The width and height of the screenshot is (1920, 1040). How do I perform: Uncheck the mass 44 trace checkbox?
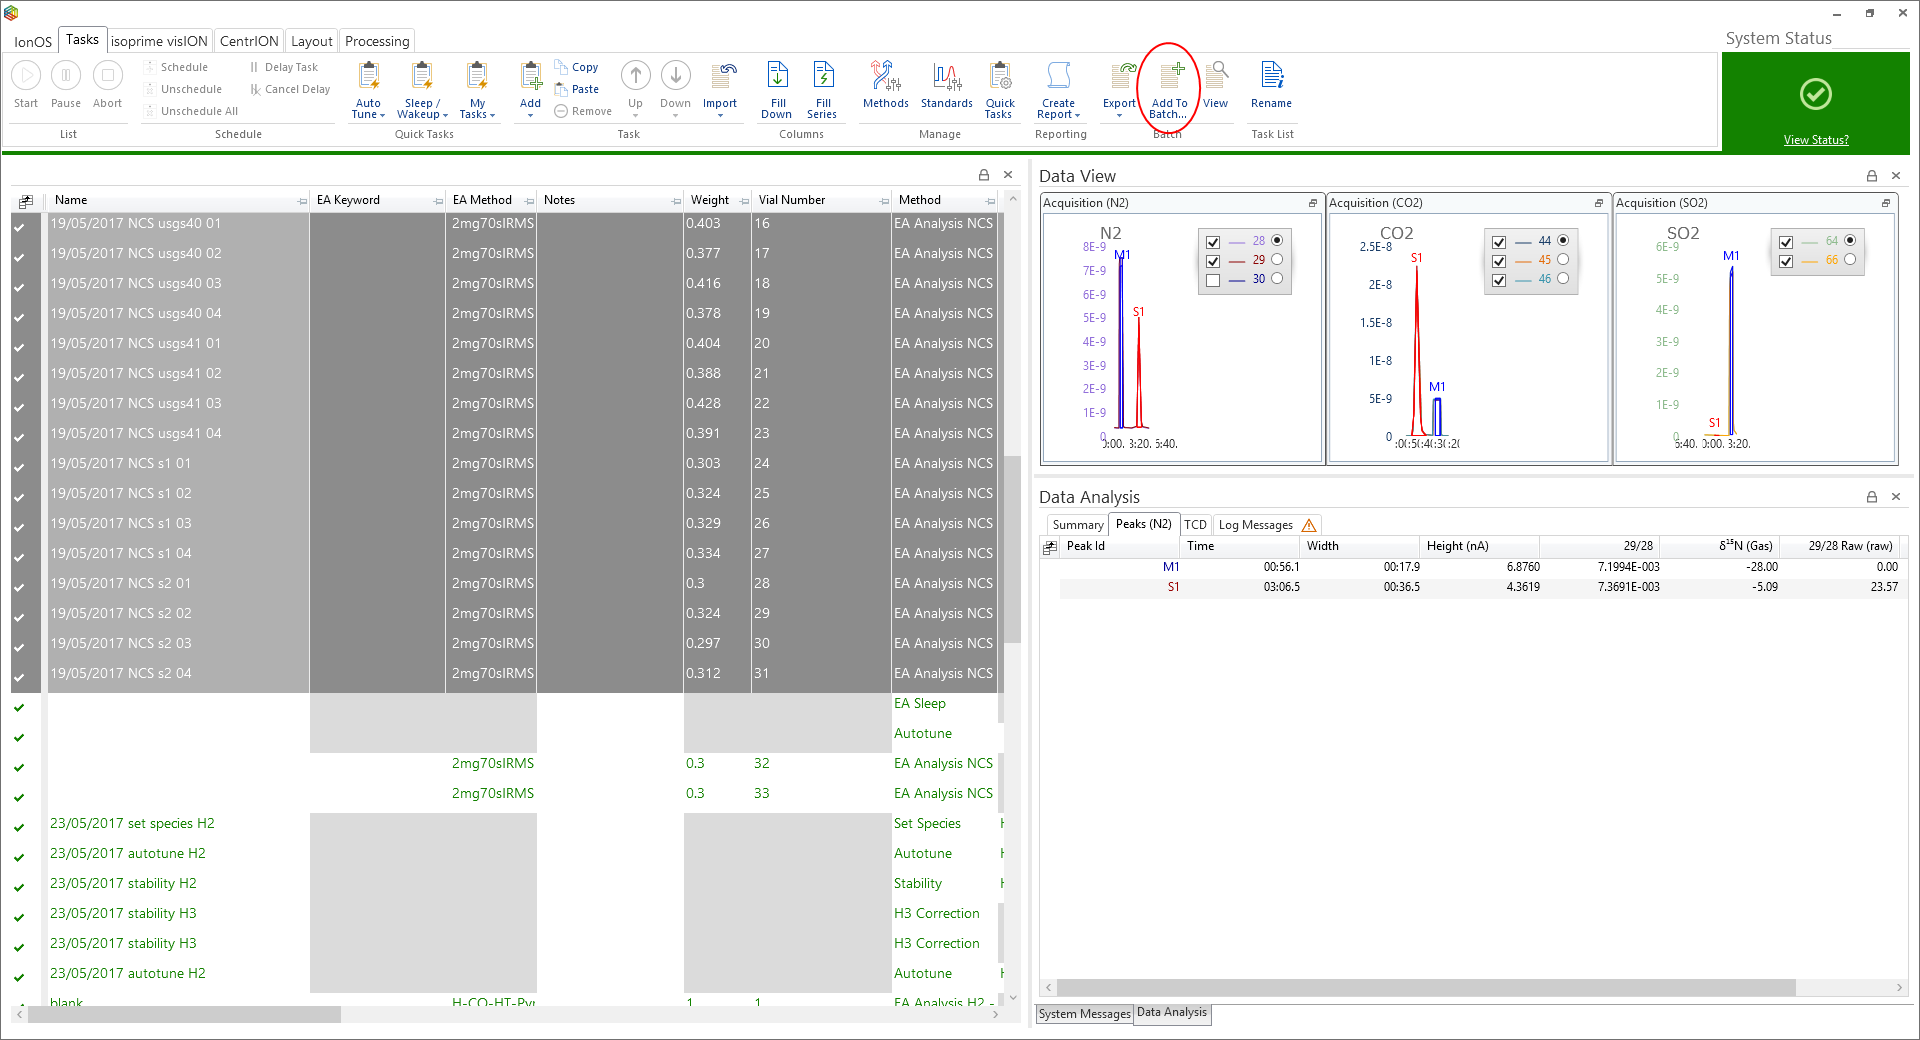[x=1499, y=242]
